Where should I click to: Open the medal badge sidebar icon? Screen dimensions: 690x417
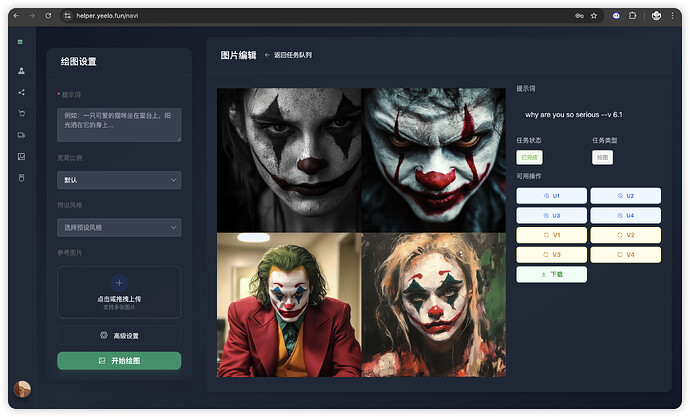point(21,178)
